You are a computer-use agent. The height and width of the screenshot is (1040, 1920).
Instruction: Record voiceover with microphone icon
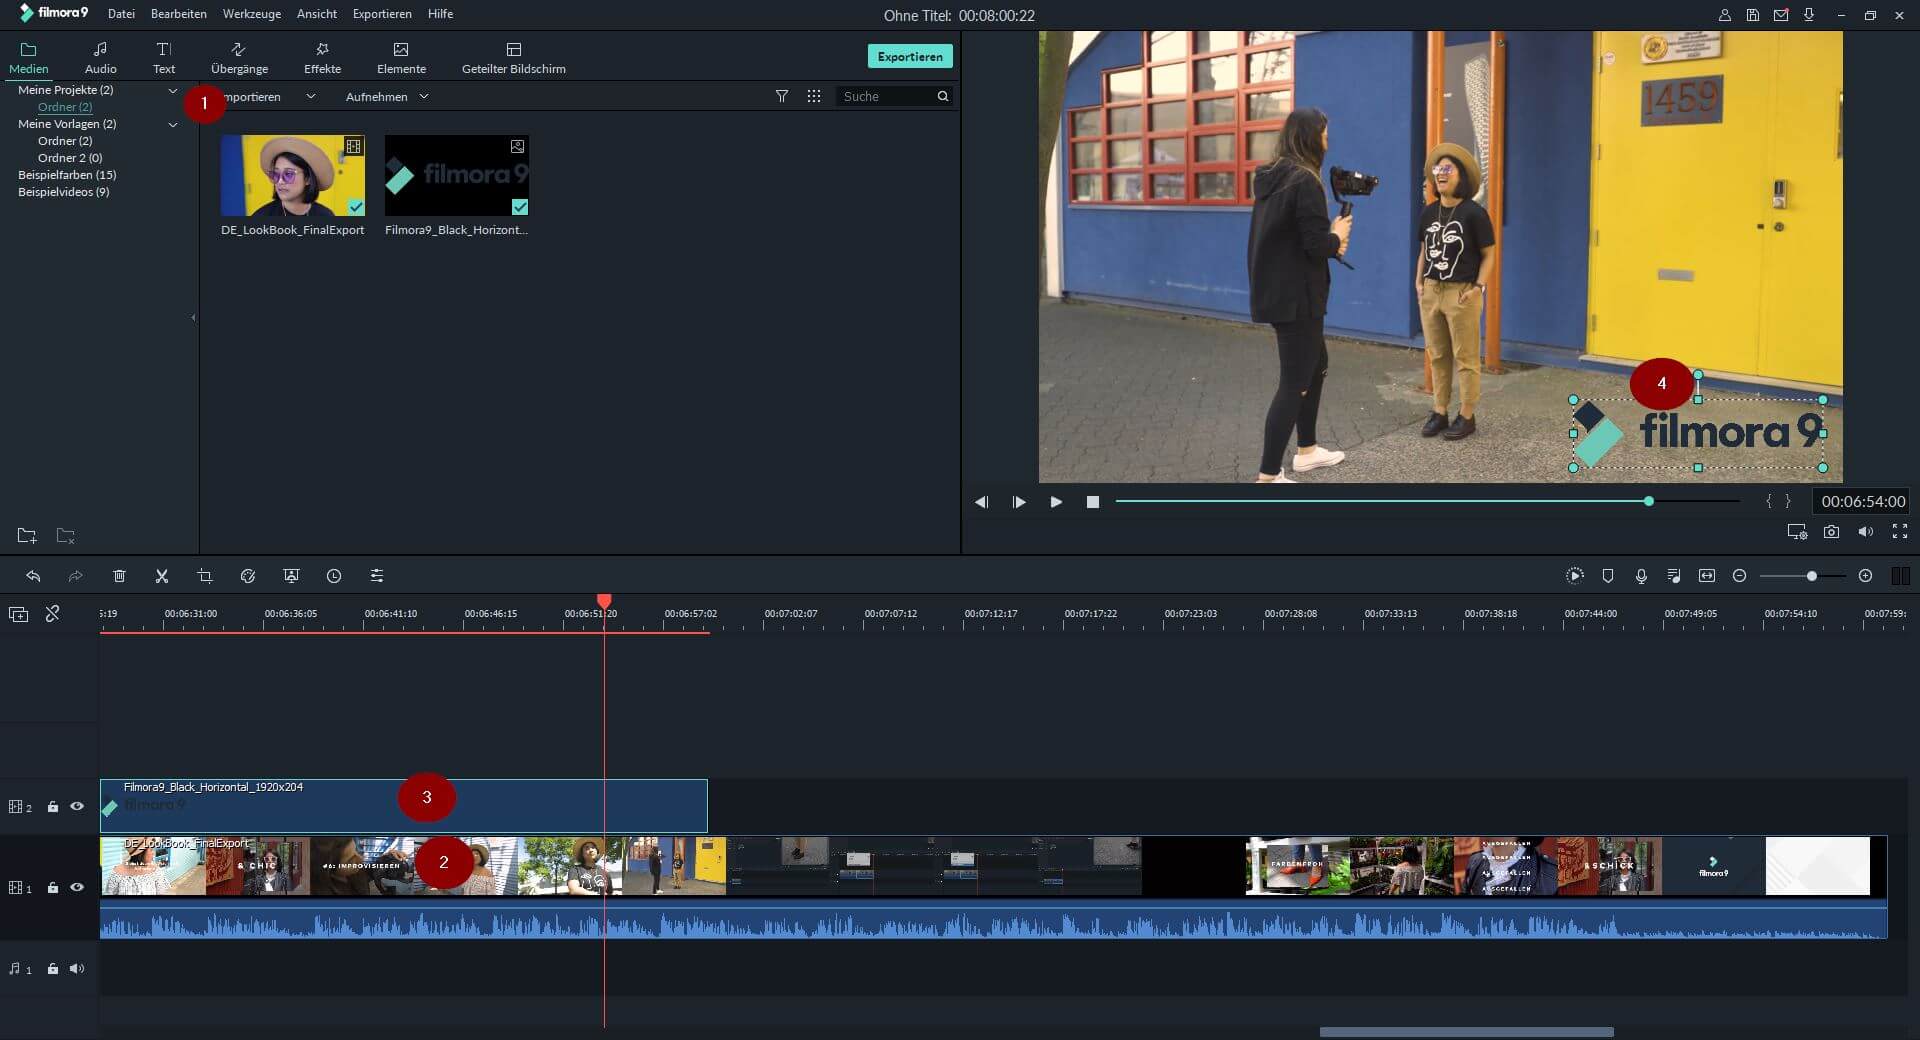point(1641,576)
